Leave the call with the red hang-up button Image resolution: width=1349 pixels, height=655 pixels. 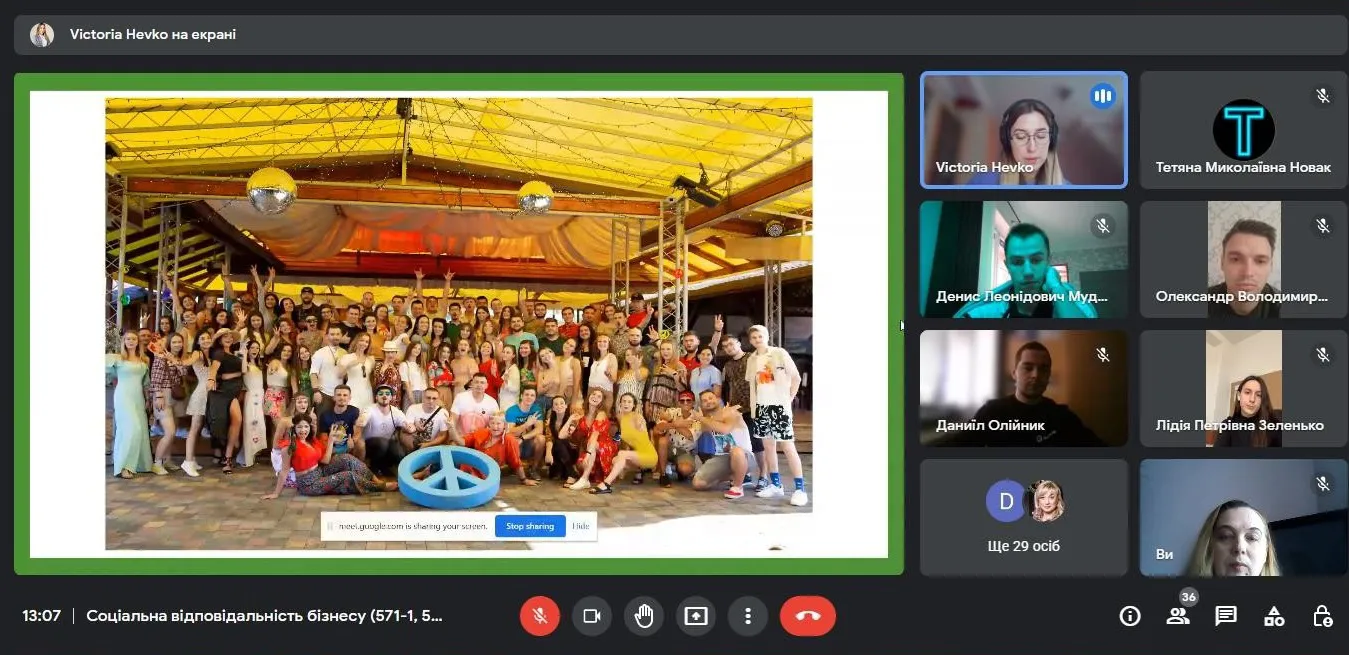point(808,616)
